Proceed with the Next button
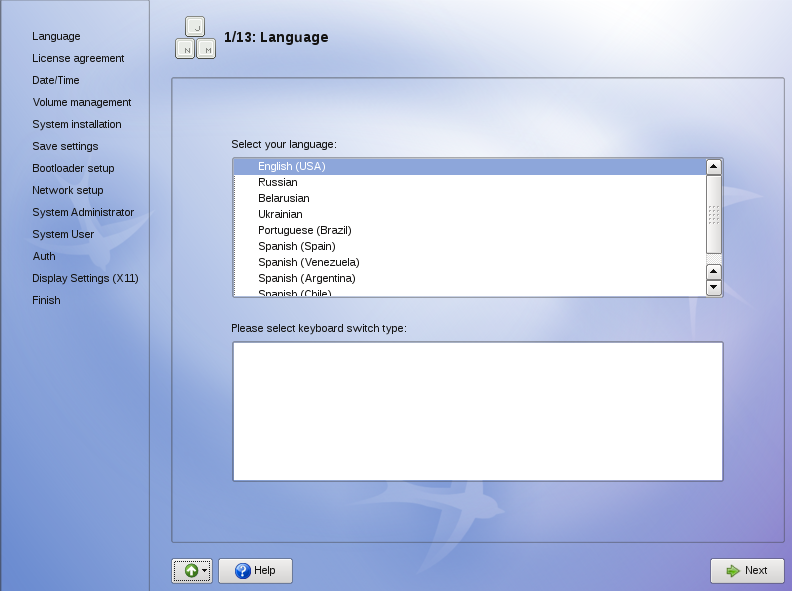 747,570
